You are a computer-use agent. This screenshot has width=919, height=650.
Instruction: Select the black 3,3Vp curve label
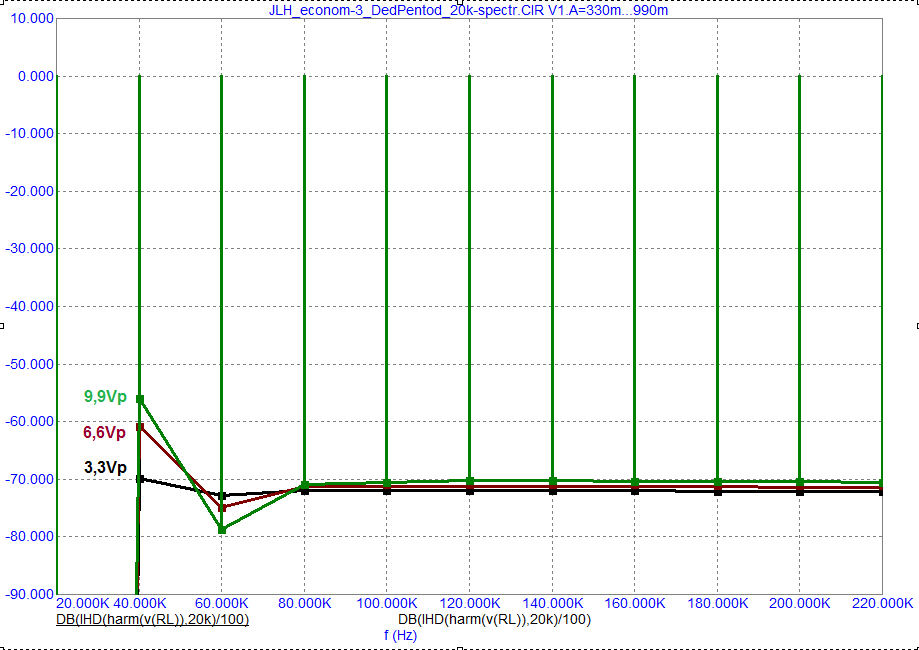(105, 467)
